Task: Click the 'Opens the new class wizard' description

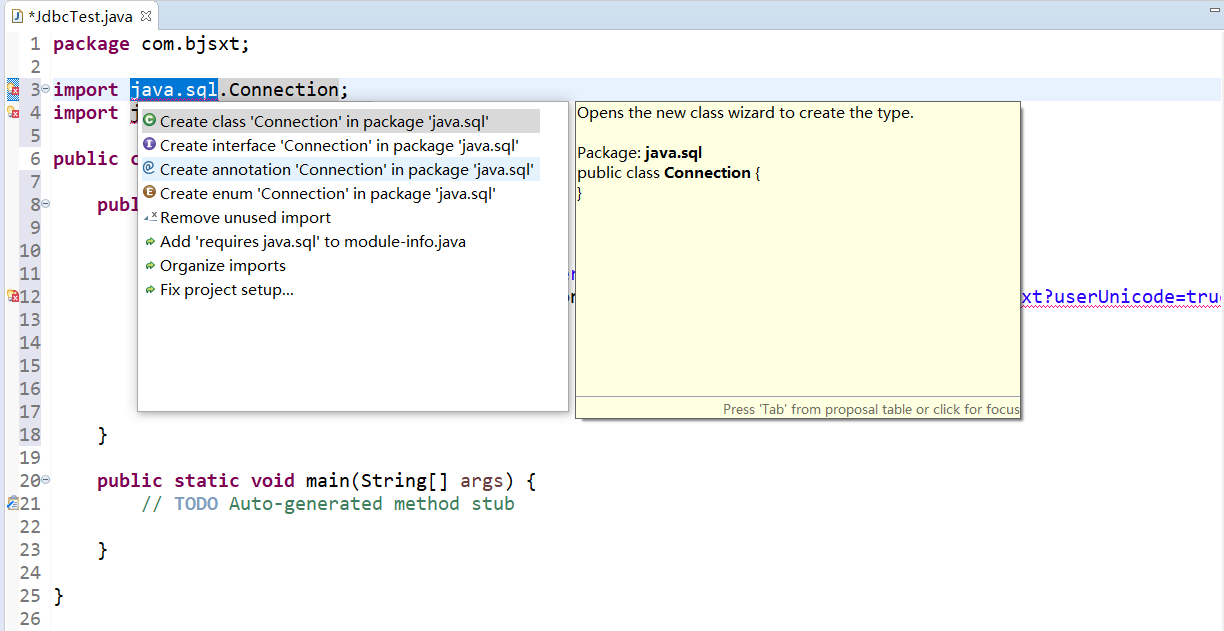Action: 745,113
